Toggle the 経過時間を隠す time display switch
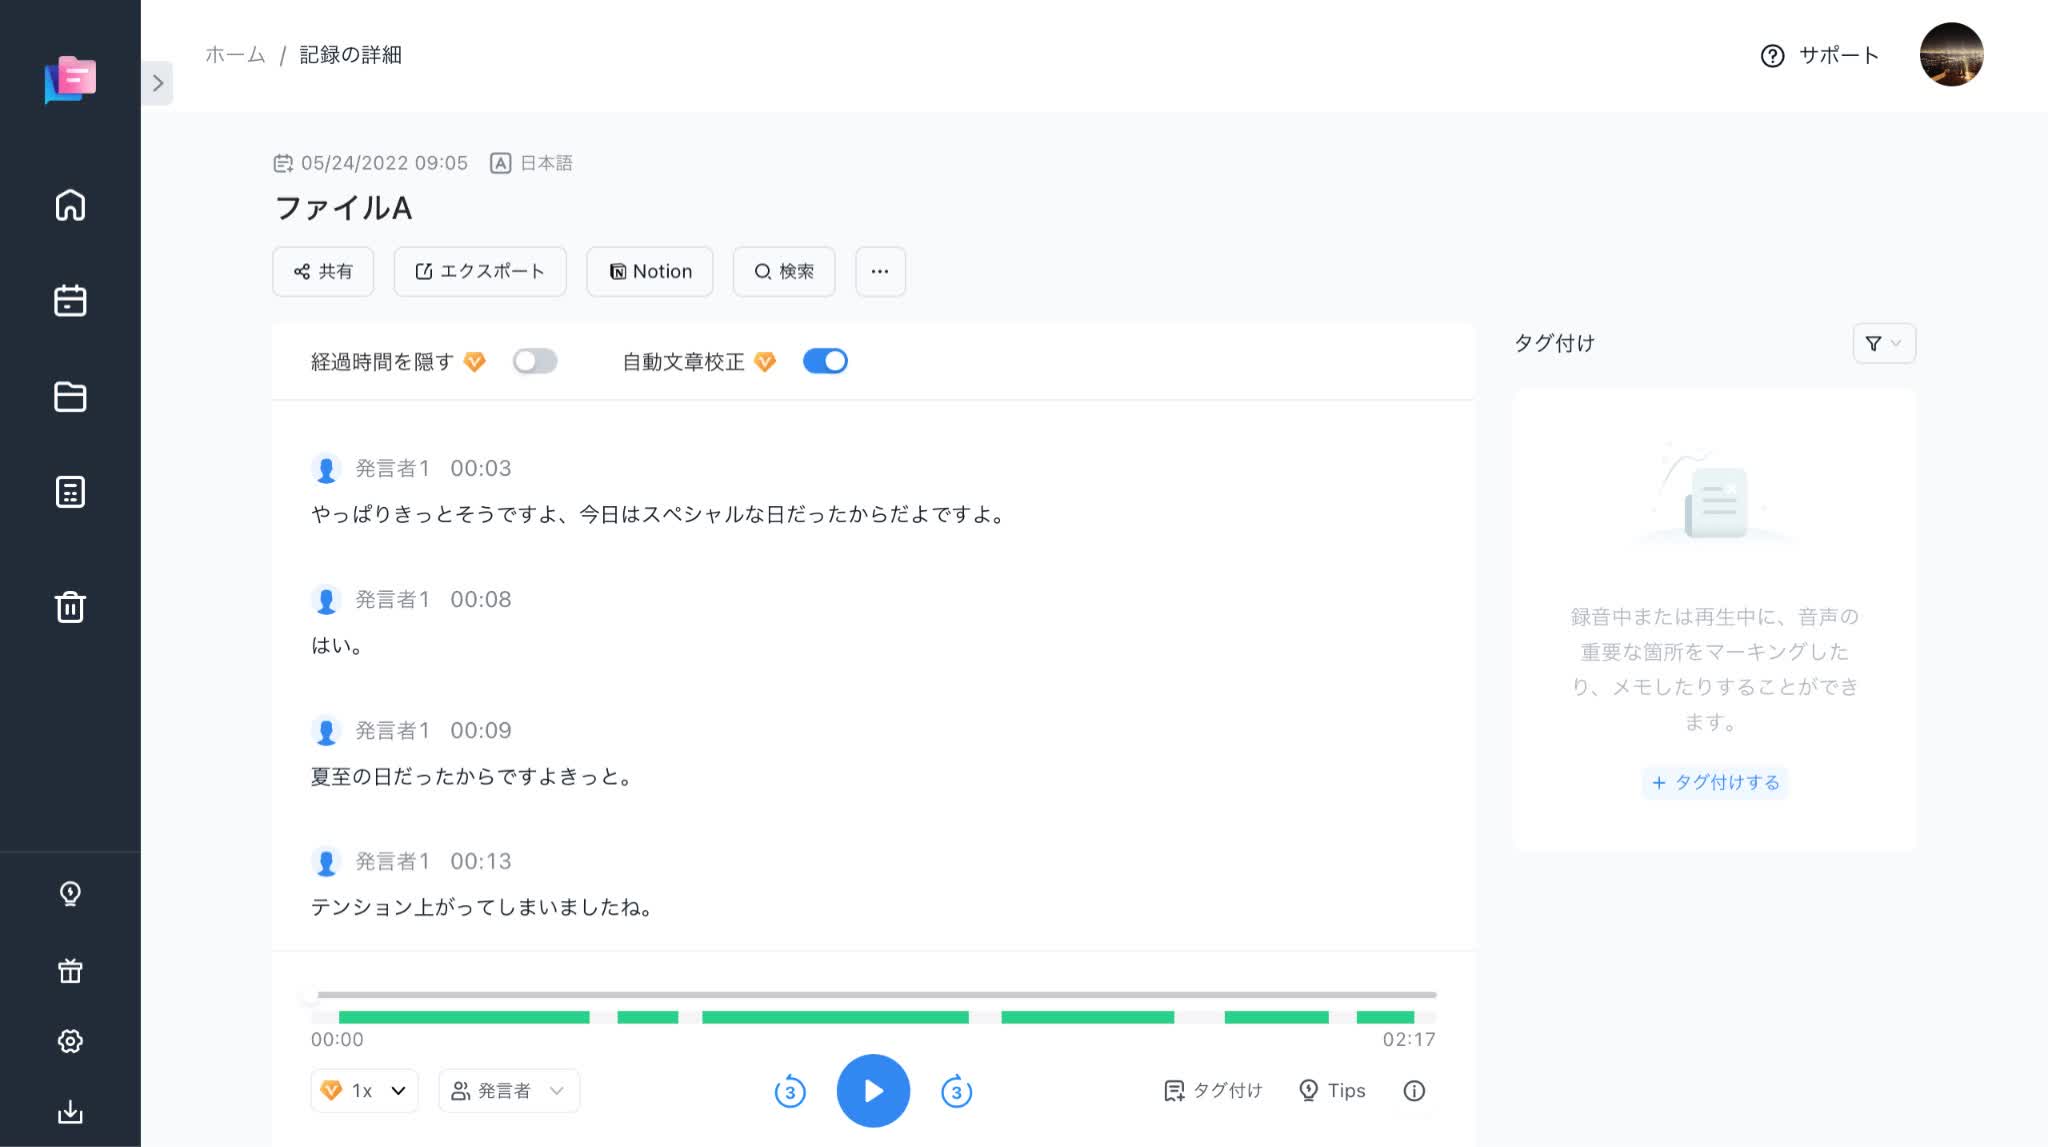Image resolution: width=2048 pixels, height=1147 pixels. click(x=533, y=362)
